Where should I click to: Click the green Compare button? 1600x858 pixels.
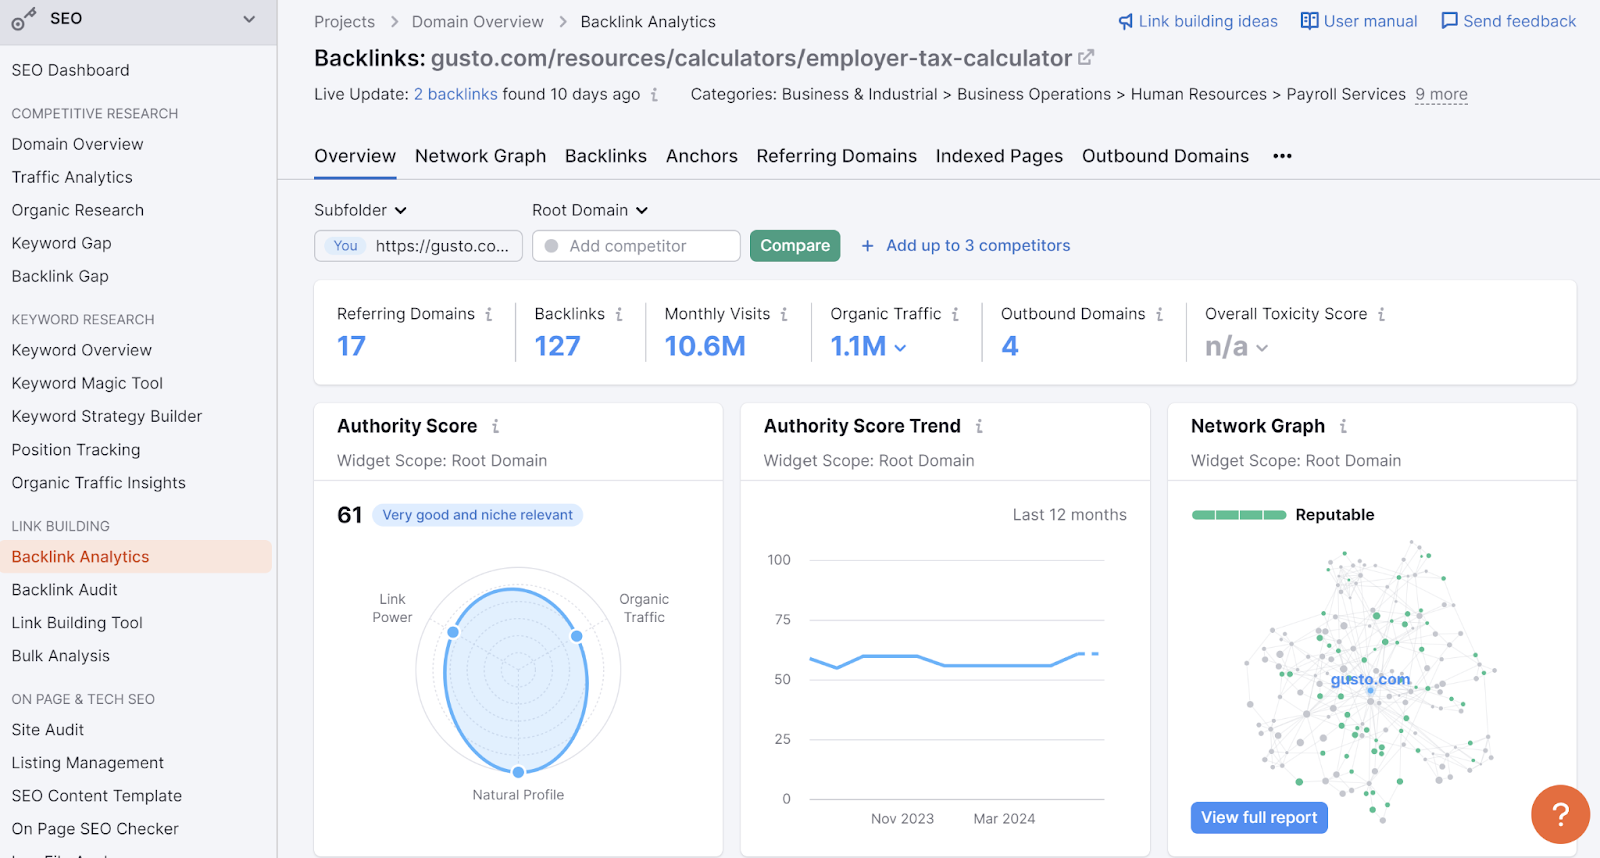[795, 246]
